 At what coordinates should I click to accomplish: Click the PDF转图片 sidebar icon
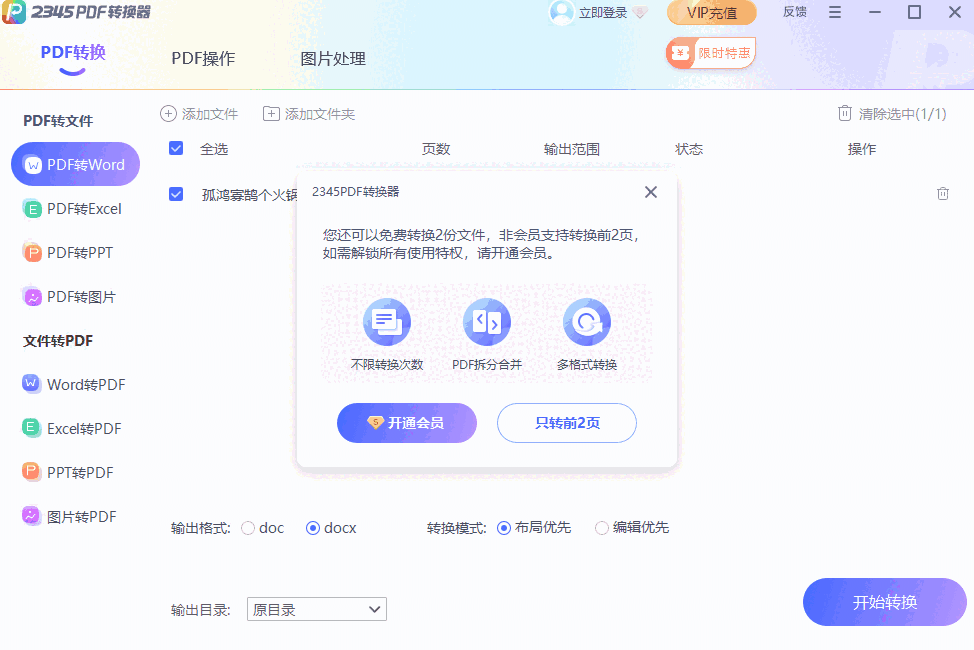pos(32,296)
